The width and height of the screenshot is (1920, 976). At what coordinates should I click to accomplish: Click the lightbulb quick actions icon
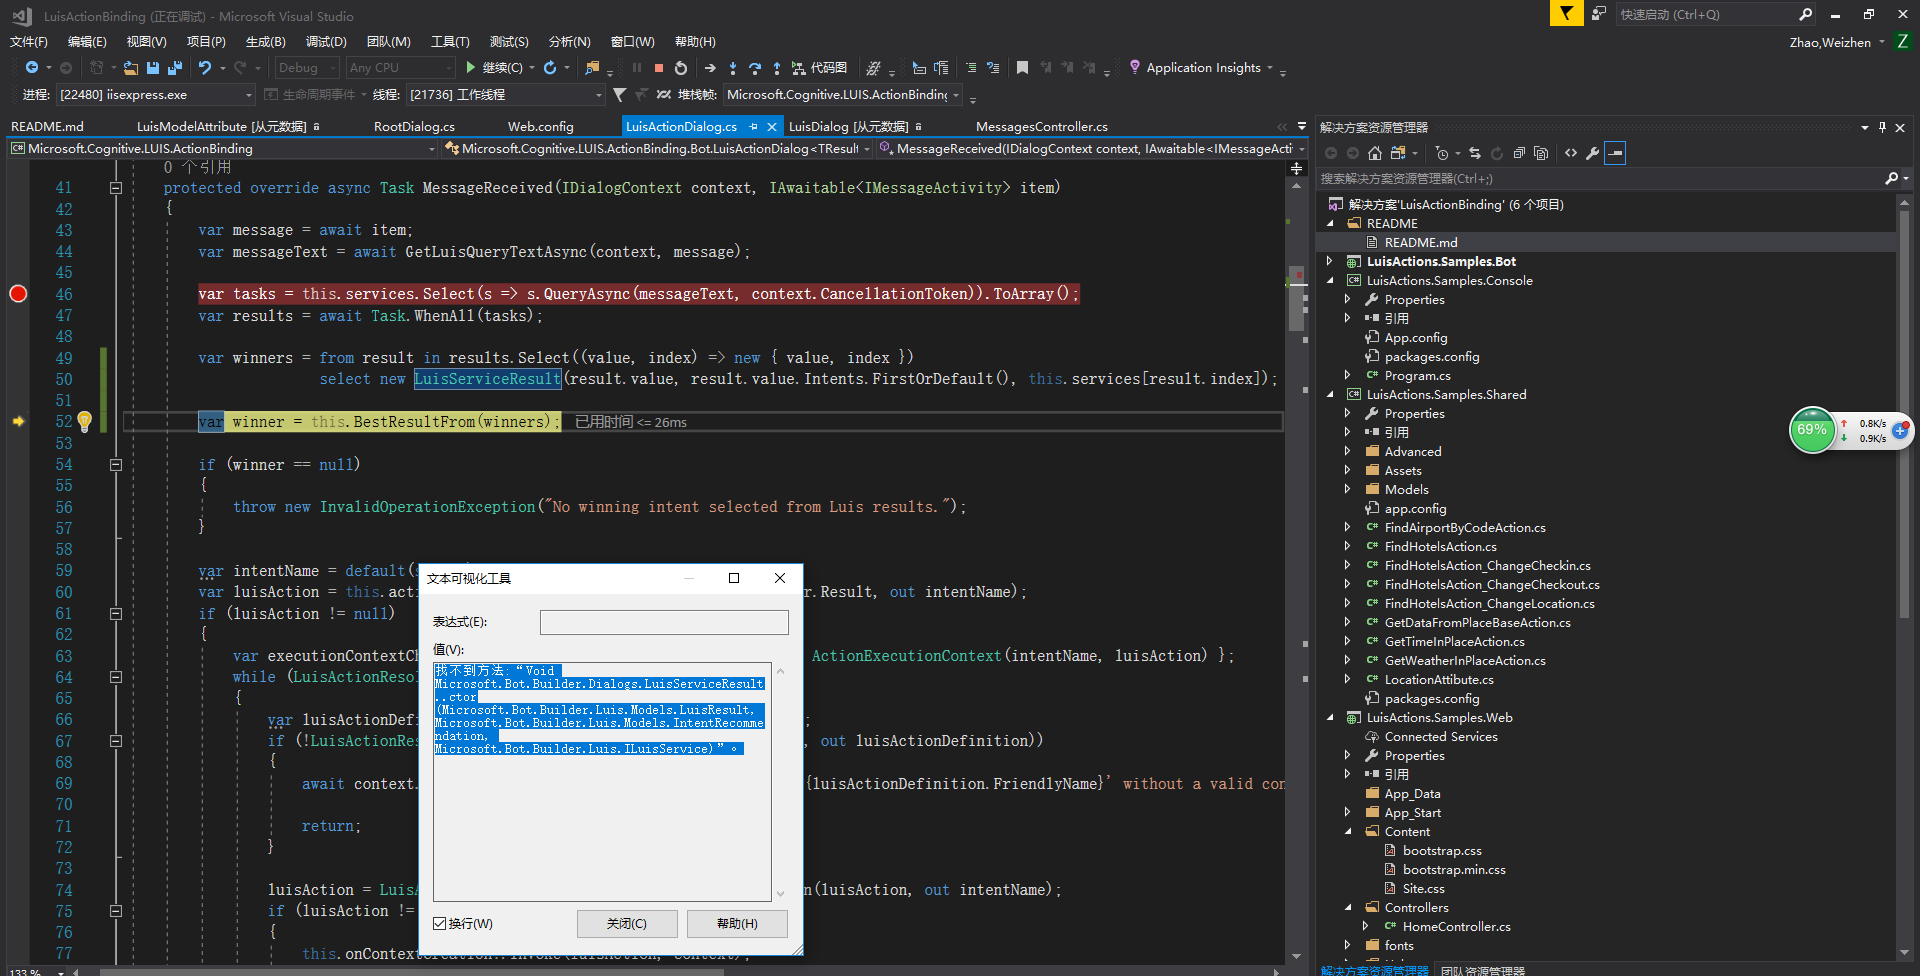pyautogui.click(x=85, y=422)
